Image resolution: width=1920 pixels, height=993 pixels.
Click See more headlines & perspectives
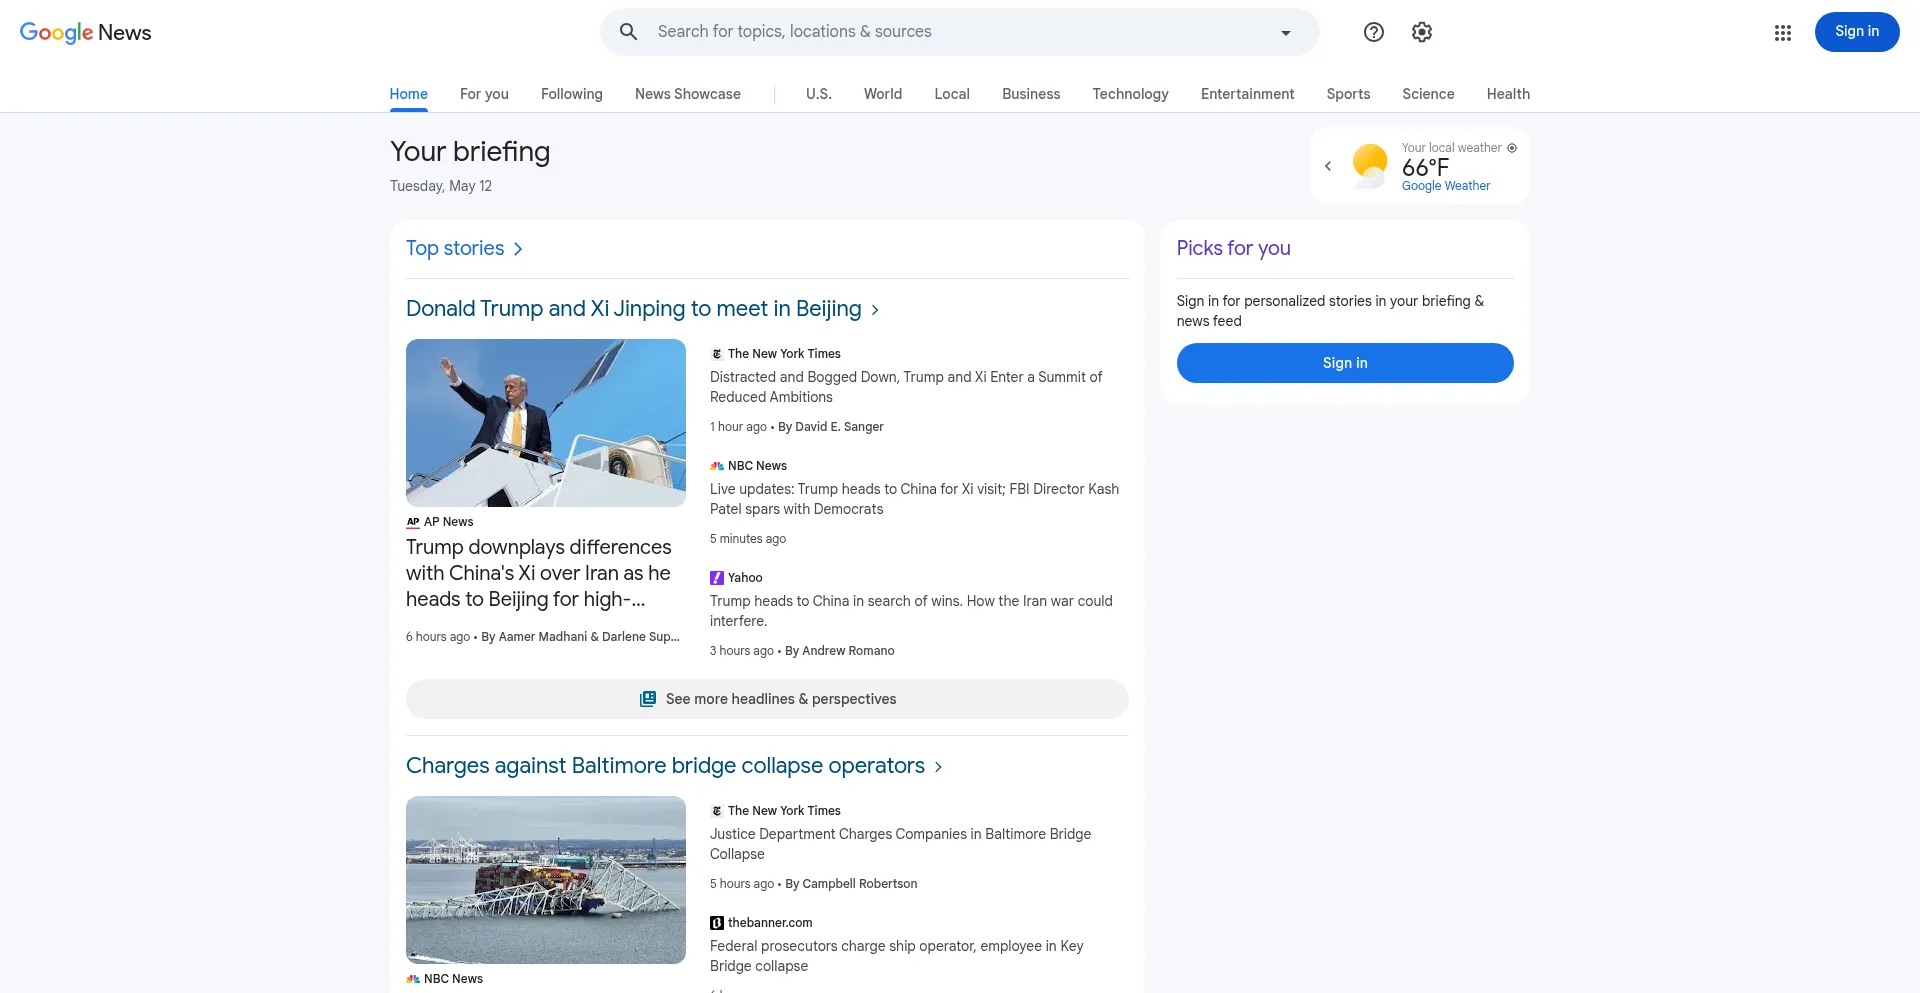click(x=767, y=699)
